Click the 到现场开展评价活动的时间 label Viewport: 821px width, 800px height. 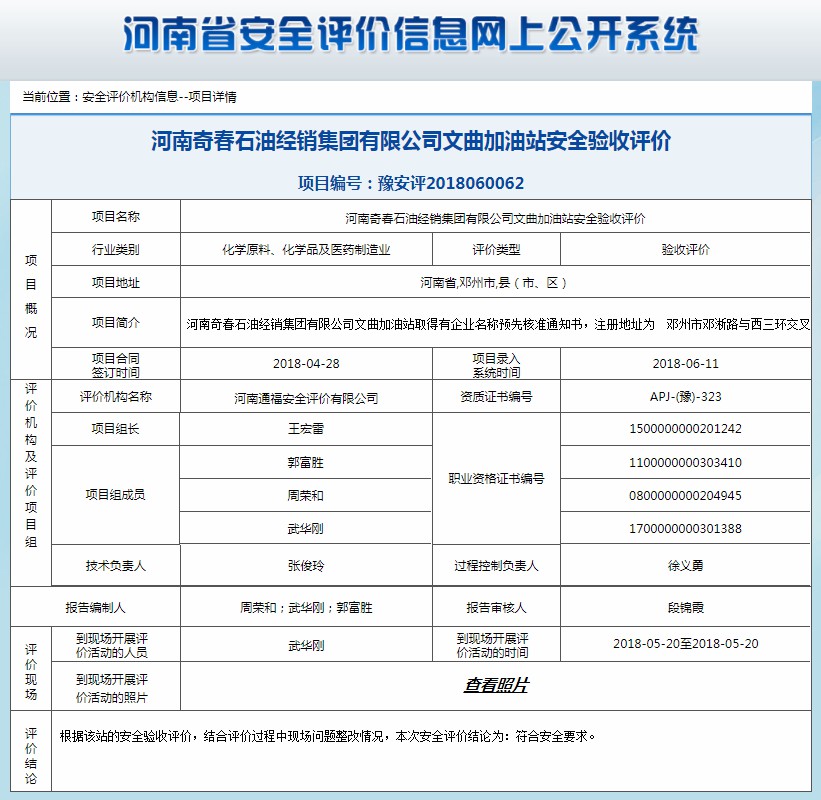coord(492,645)
